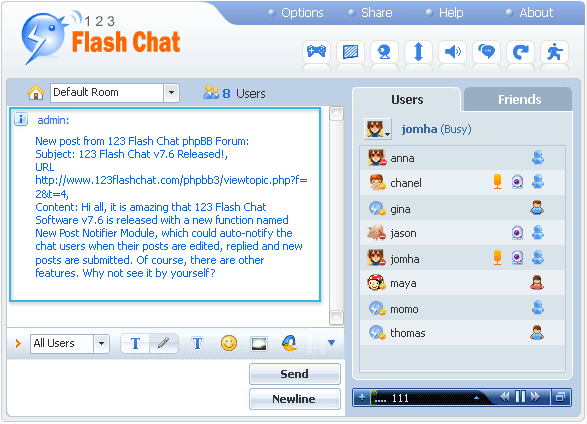Click the 123 Flash Chat logo
This screenshot has height=424, width=587.
pos(101,37)
